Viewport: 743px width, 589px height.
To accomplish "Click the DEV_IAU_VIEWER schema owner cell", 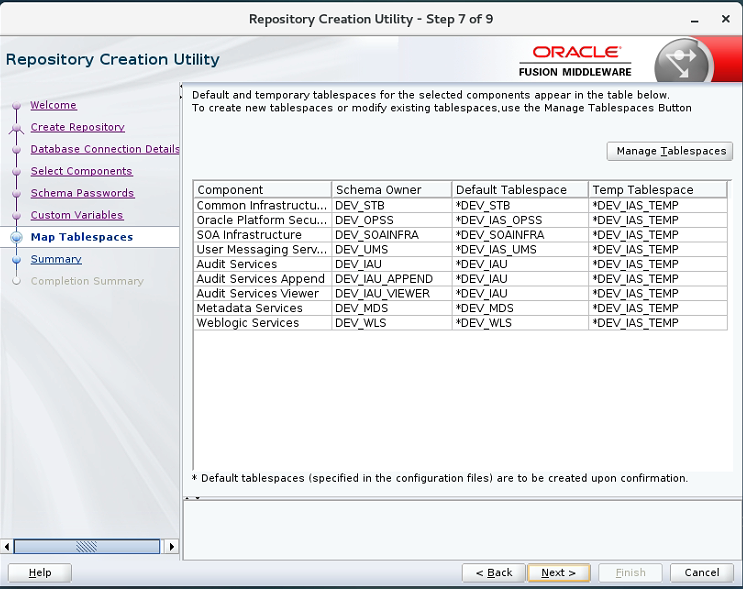I will point(392,294).
